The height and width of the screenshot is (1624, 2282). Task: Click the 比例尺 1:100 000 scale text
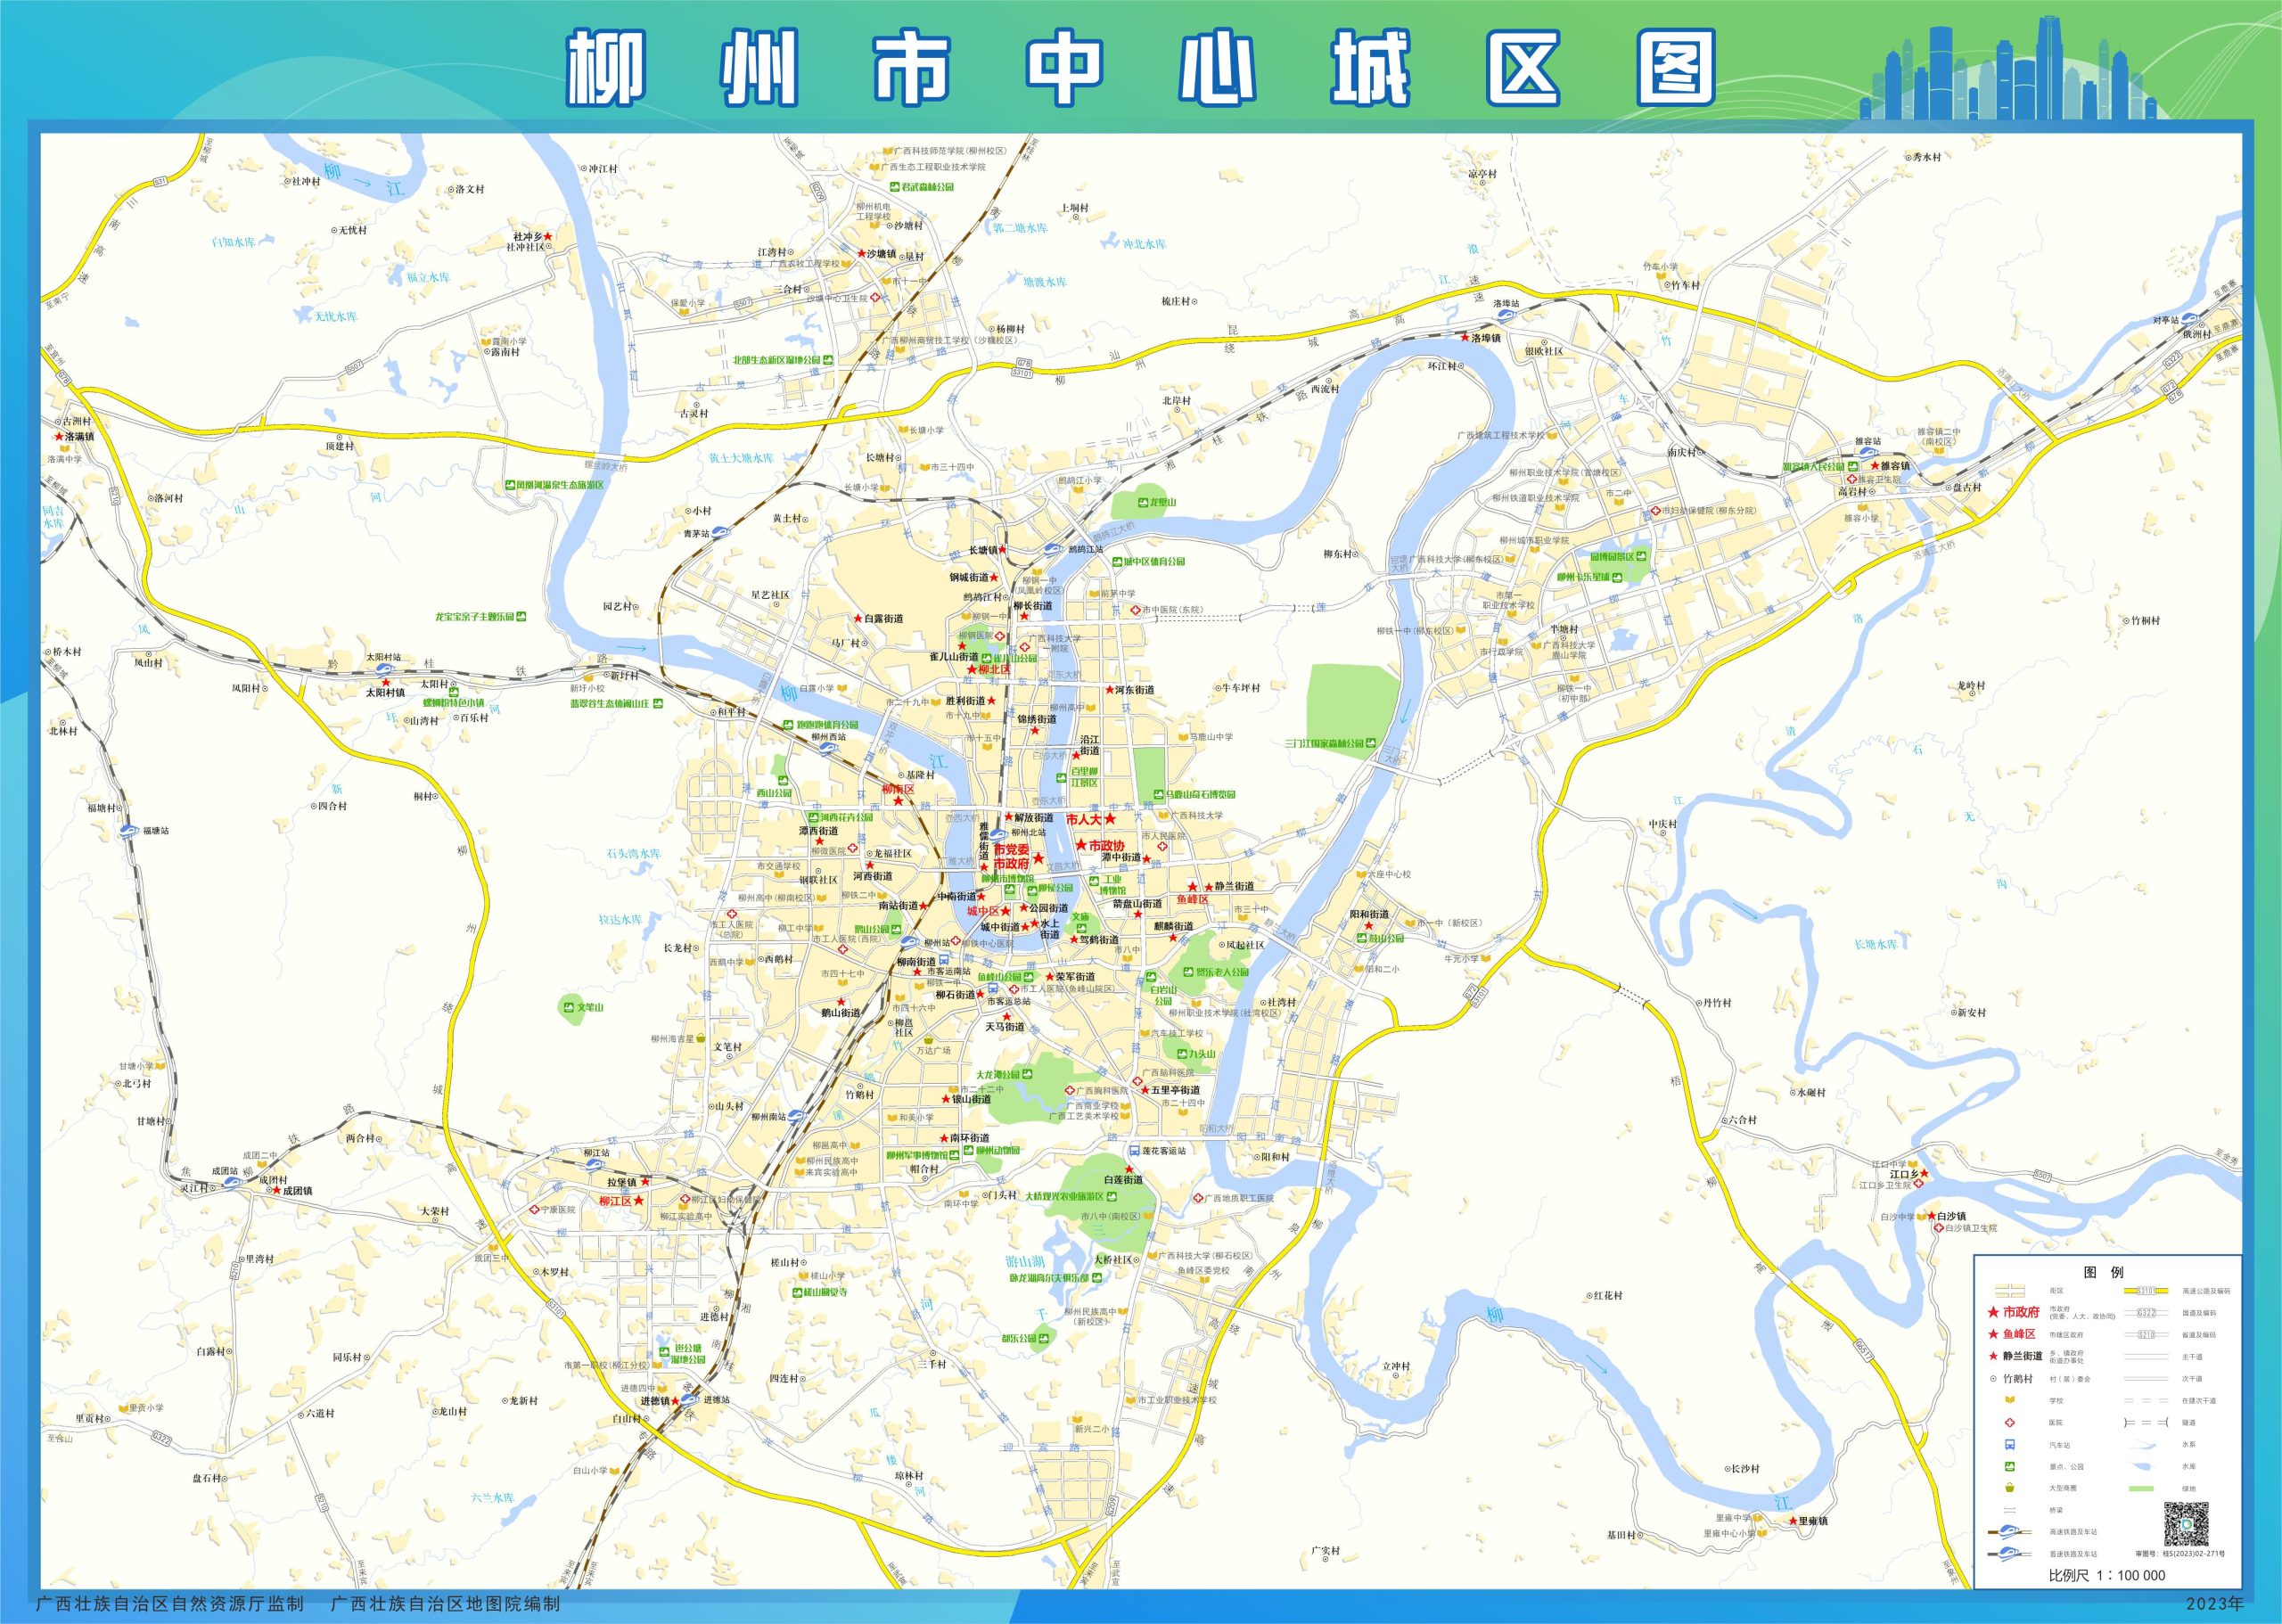point(2108,1575)
